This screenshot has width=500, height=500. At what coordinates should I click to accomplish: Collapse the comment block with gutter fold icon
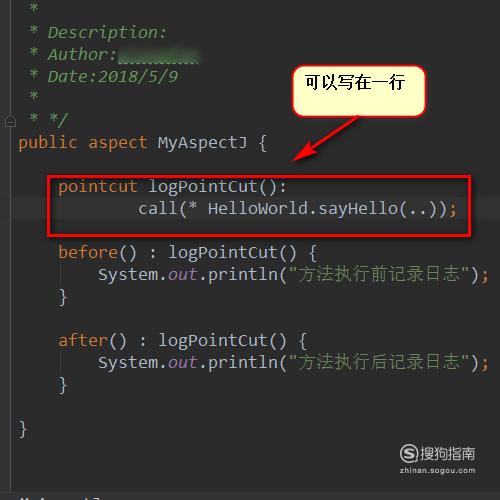click(x=10, y=121)
